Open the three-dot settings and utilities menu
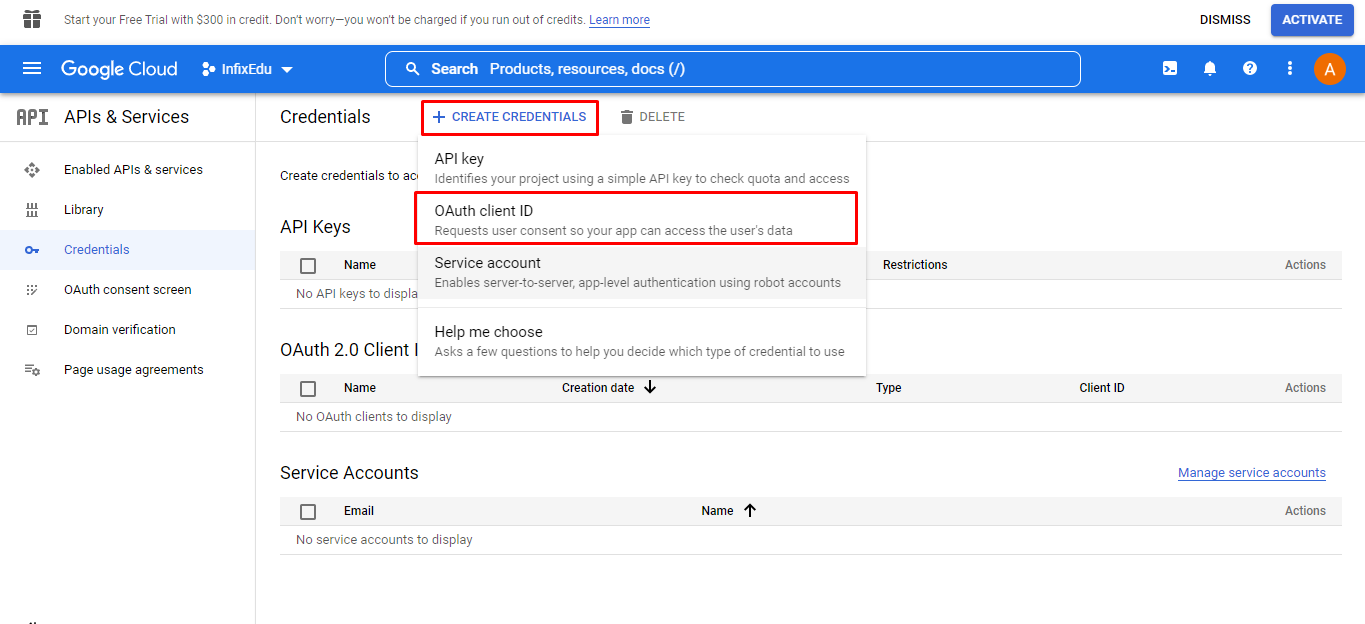Viewport: 1365px width, 624px height. 1290,69
